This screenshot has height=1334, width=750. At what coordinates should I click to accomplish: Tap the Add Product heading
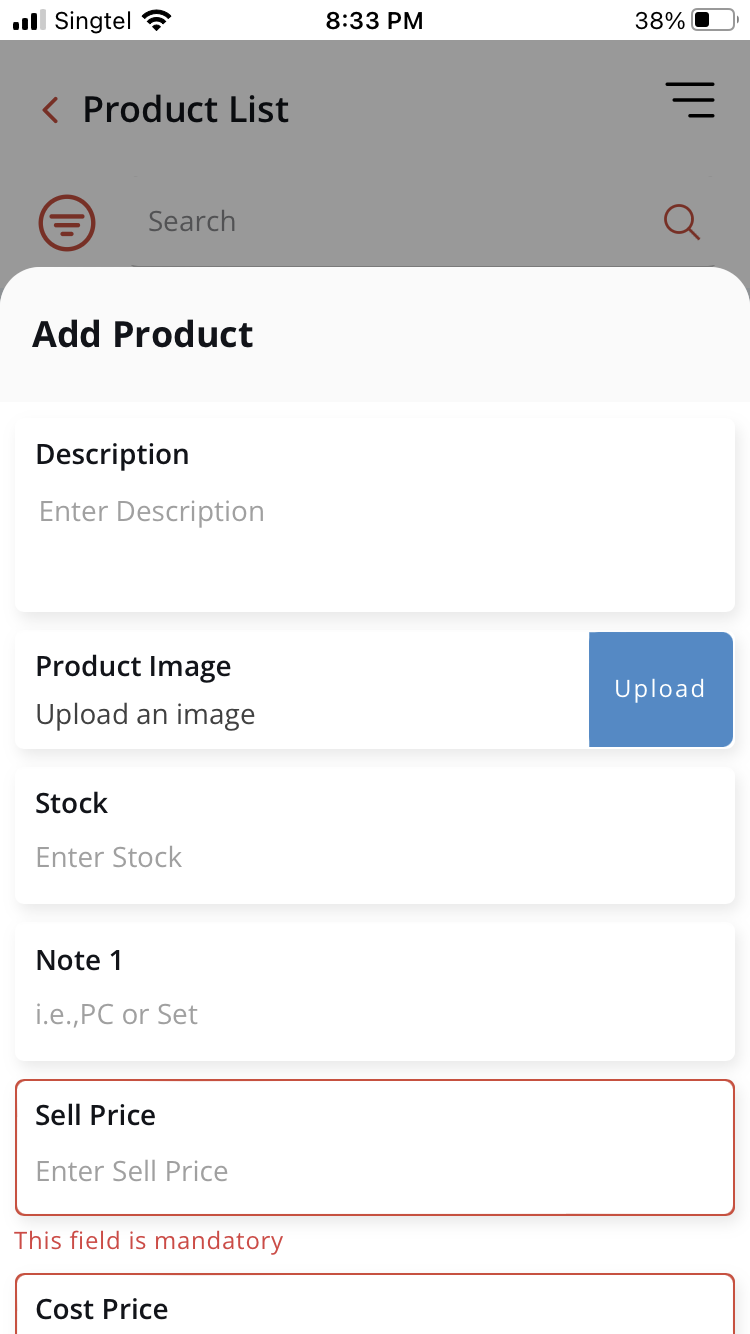(143, 334)
